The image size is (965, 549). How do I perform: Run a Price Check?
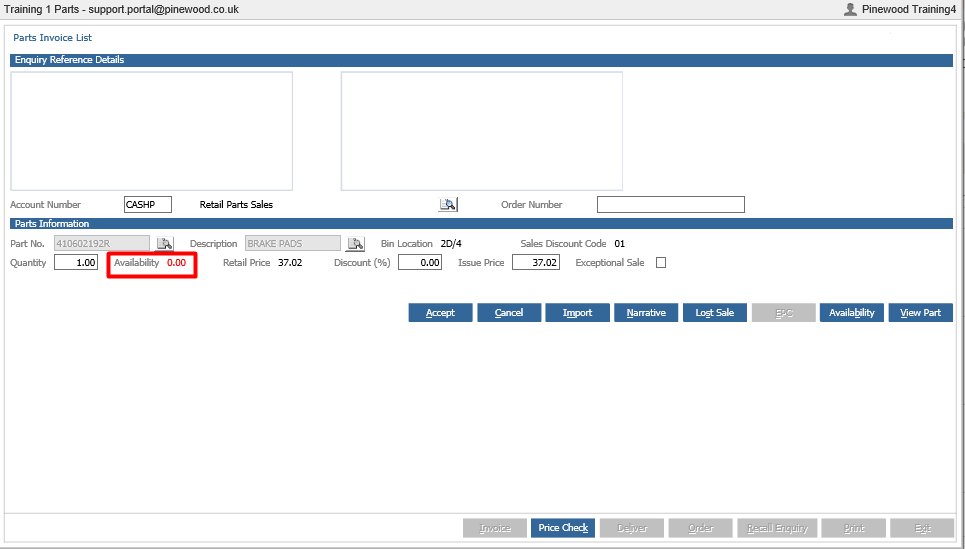click(x=563, y=528)
